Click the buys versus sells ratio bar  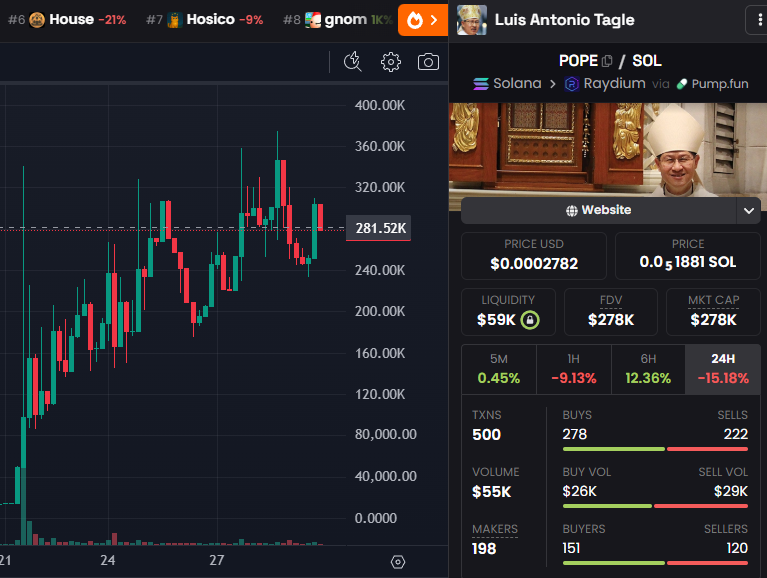[655, 449]
